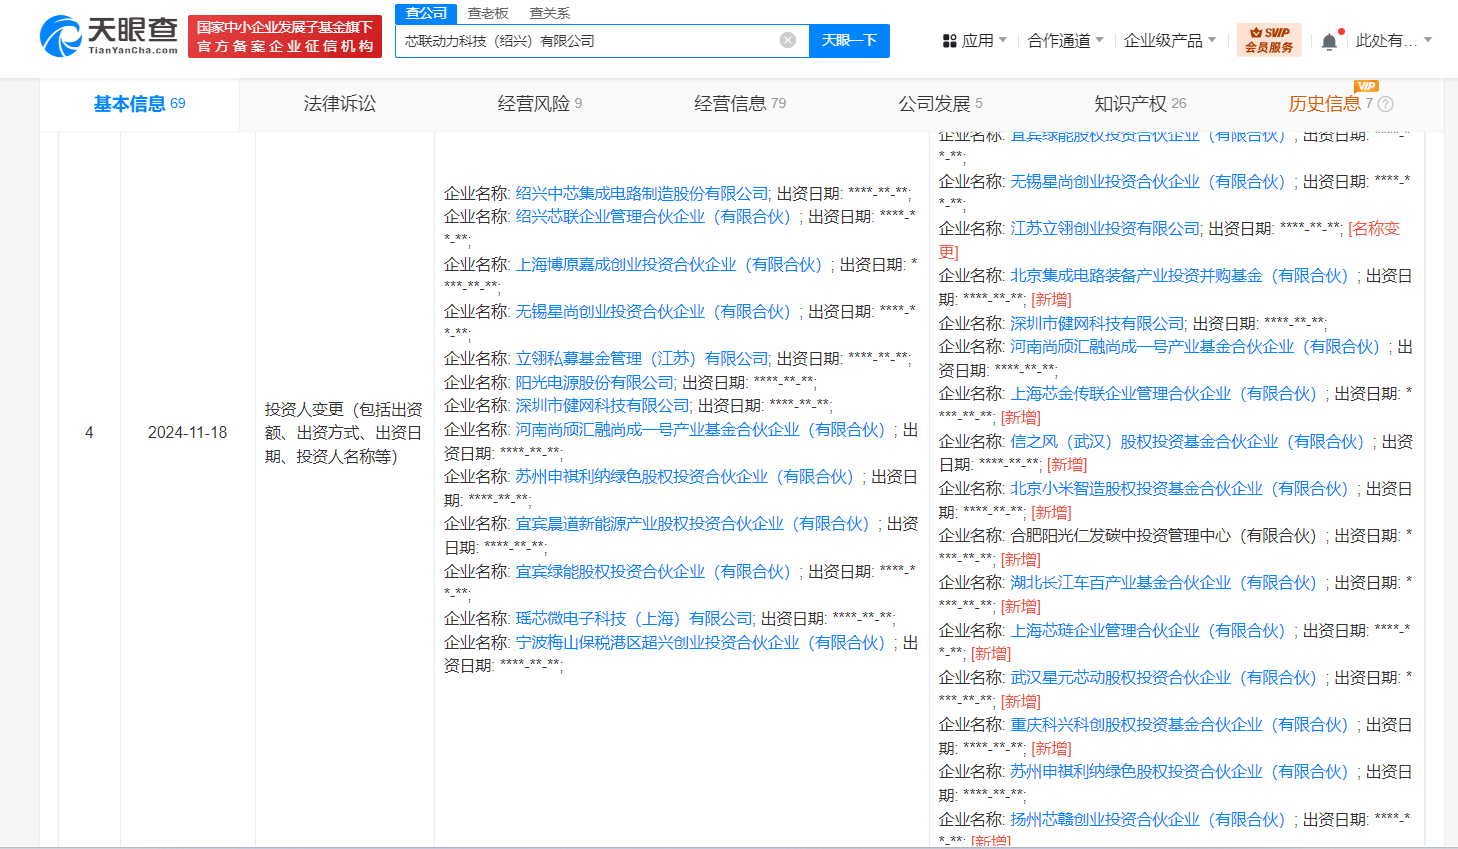Open 信之风（武汉）股权投资基金 link

pos(1192,442)
